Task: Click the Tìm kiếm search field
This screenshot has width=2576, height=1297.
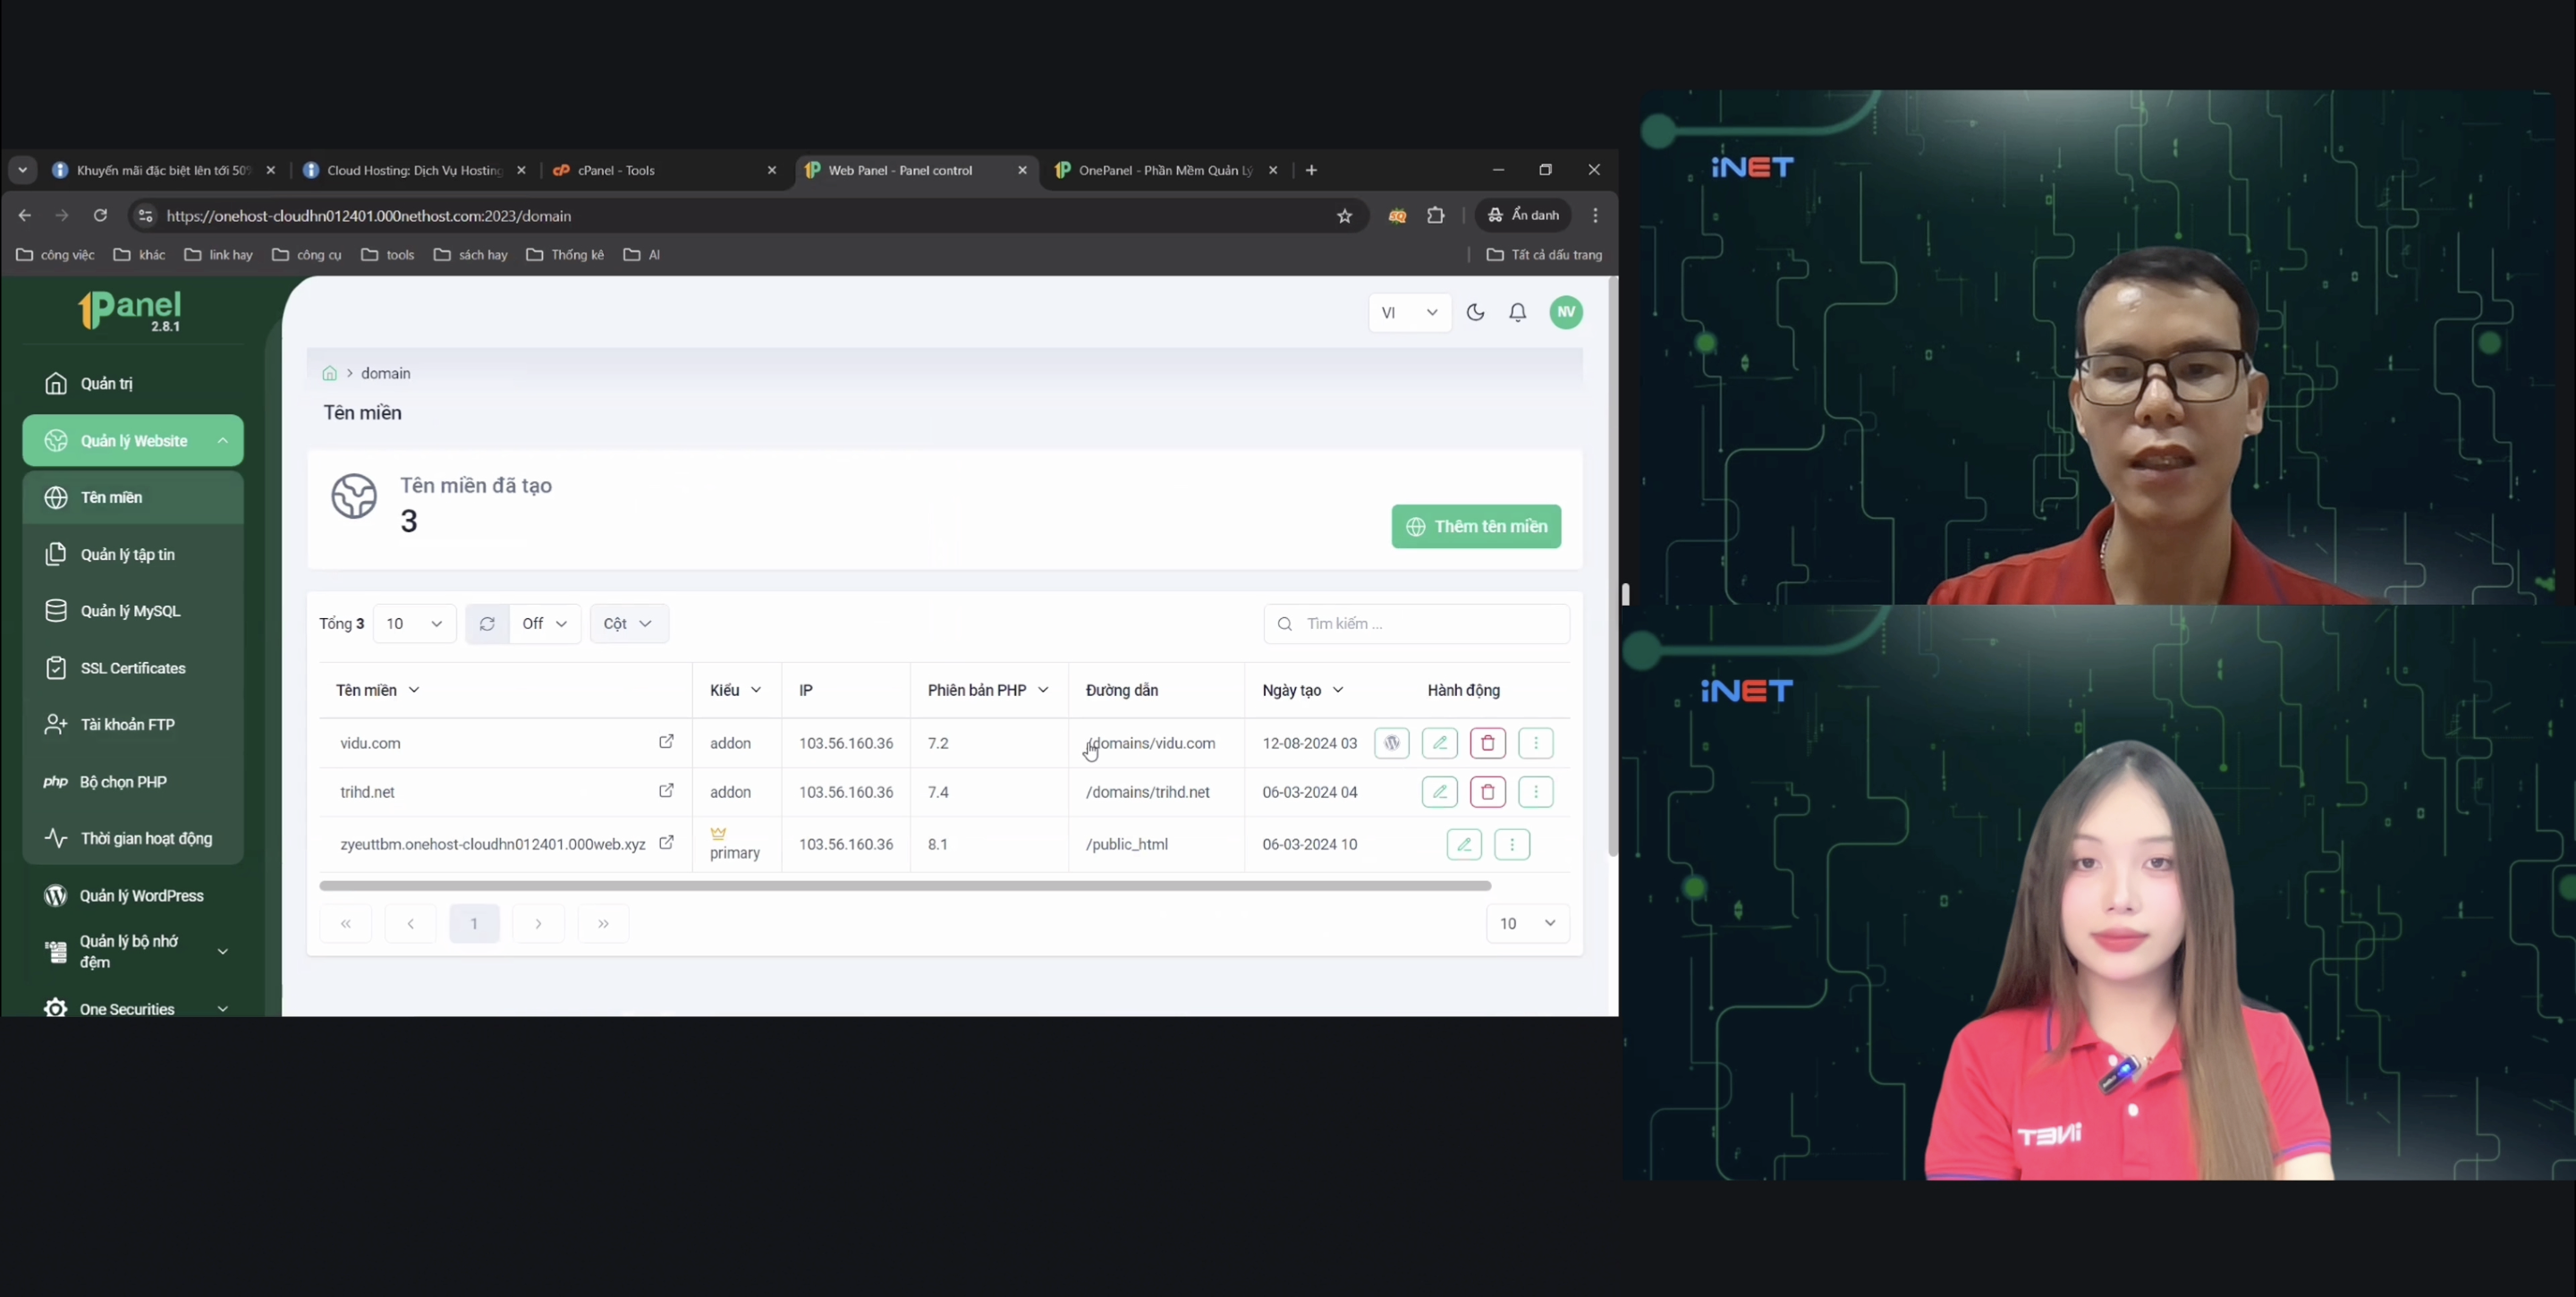Action: (x=1417, y=624)
